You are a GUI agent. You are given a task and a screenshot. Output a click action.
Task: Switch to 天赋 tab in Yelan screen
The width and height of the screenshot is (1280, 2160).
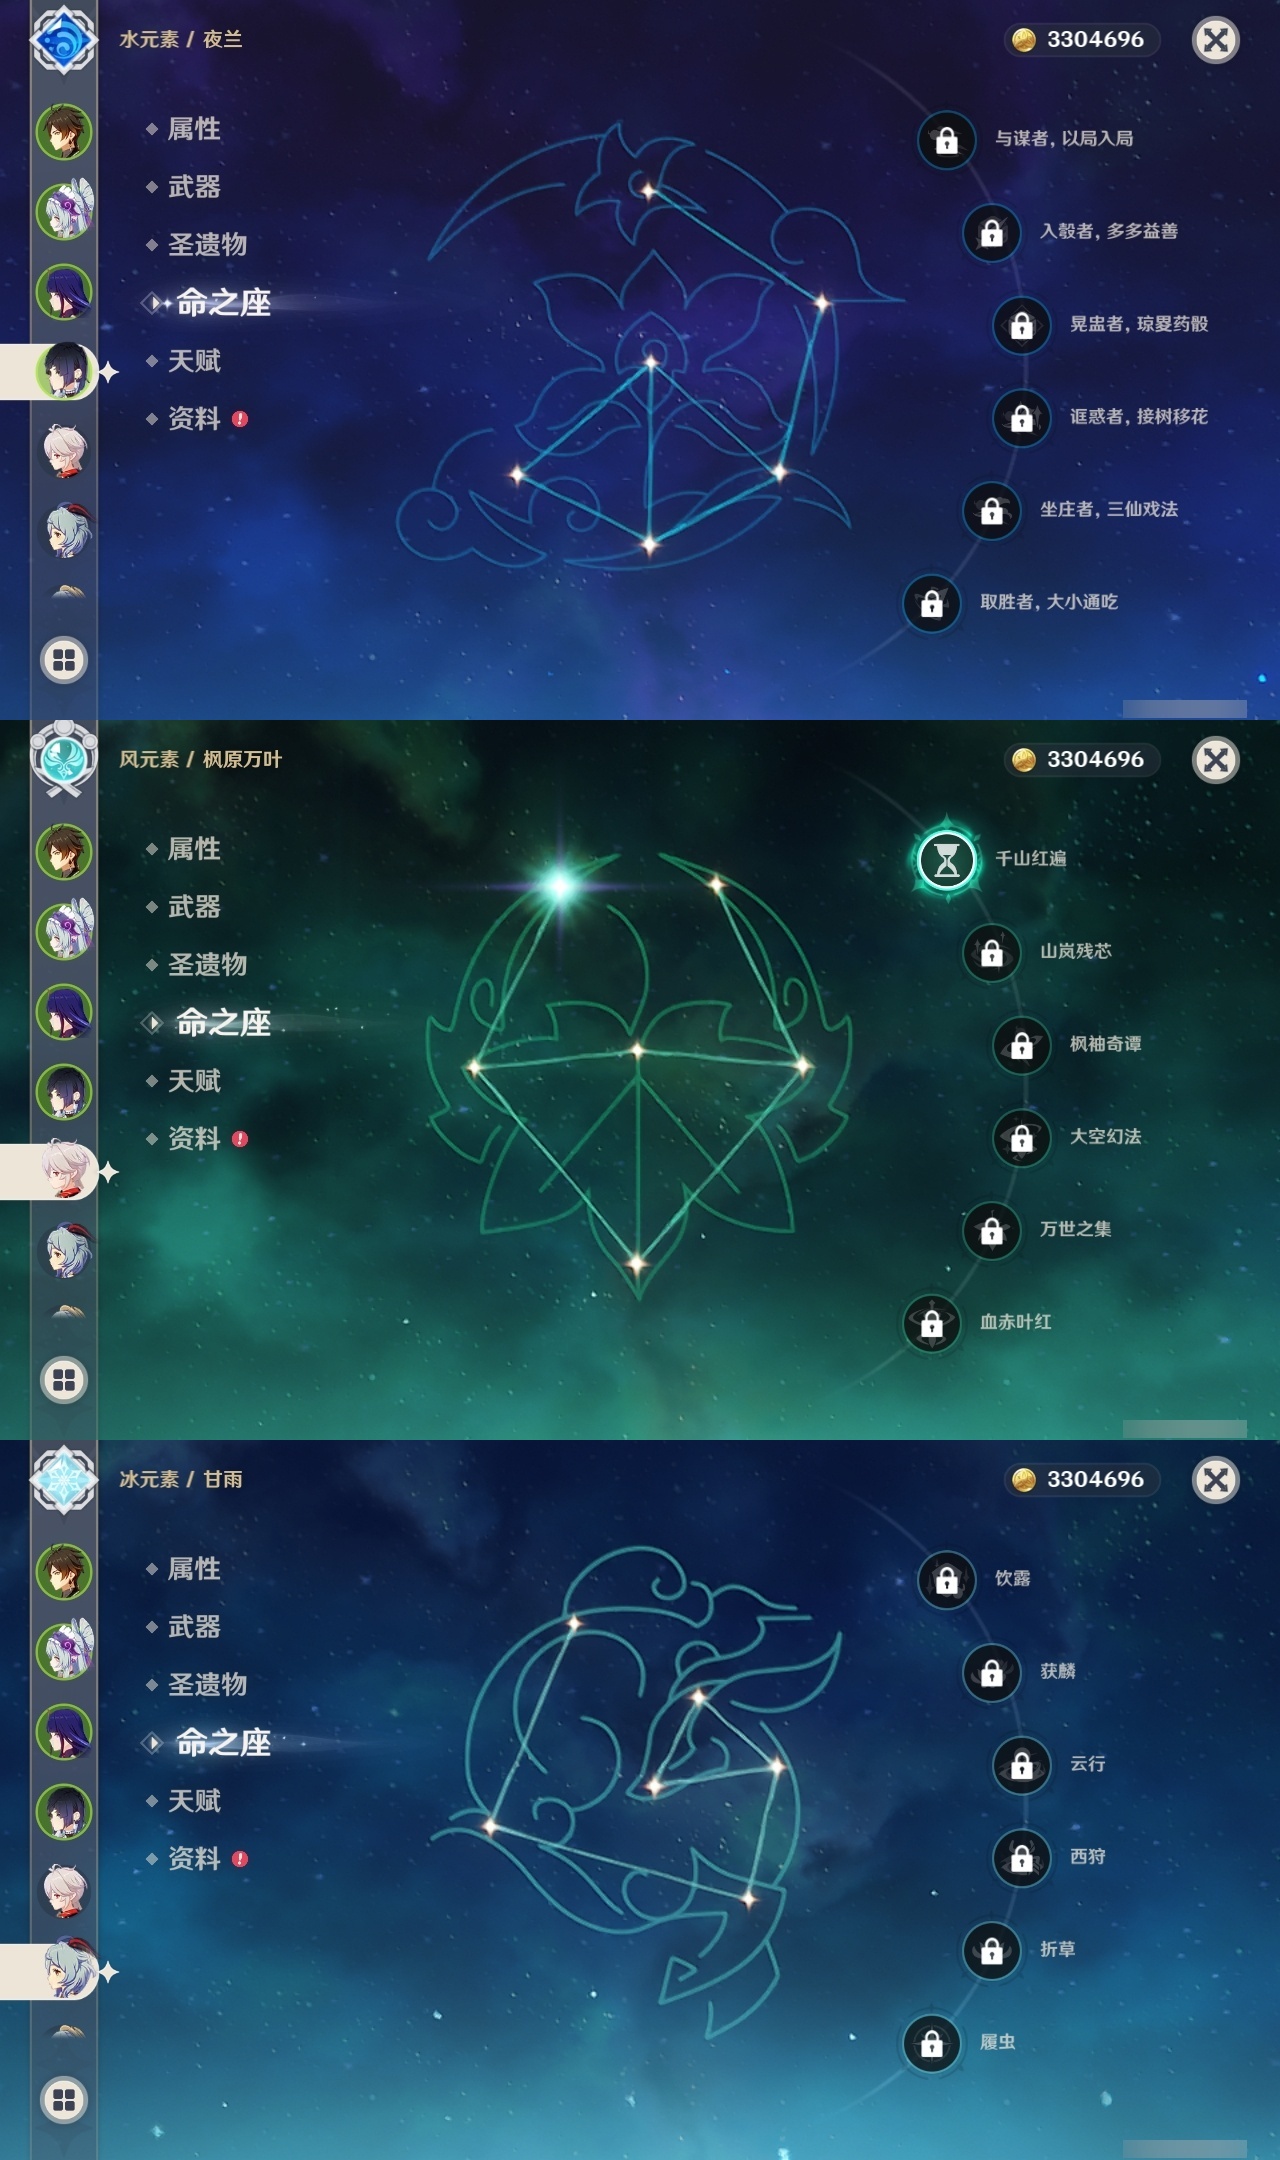coord(194,361)
